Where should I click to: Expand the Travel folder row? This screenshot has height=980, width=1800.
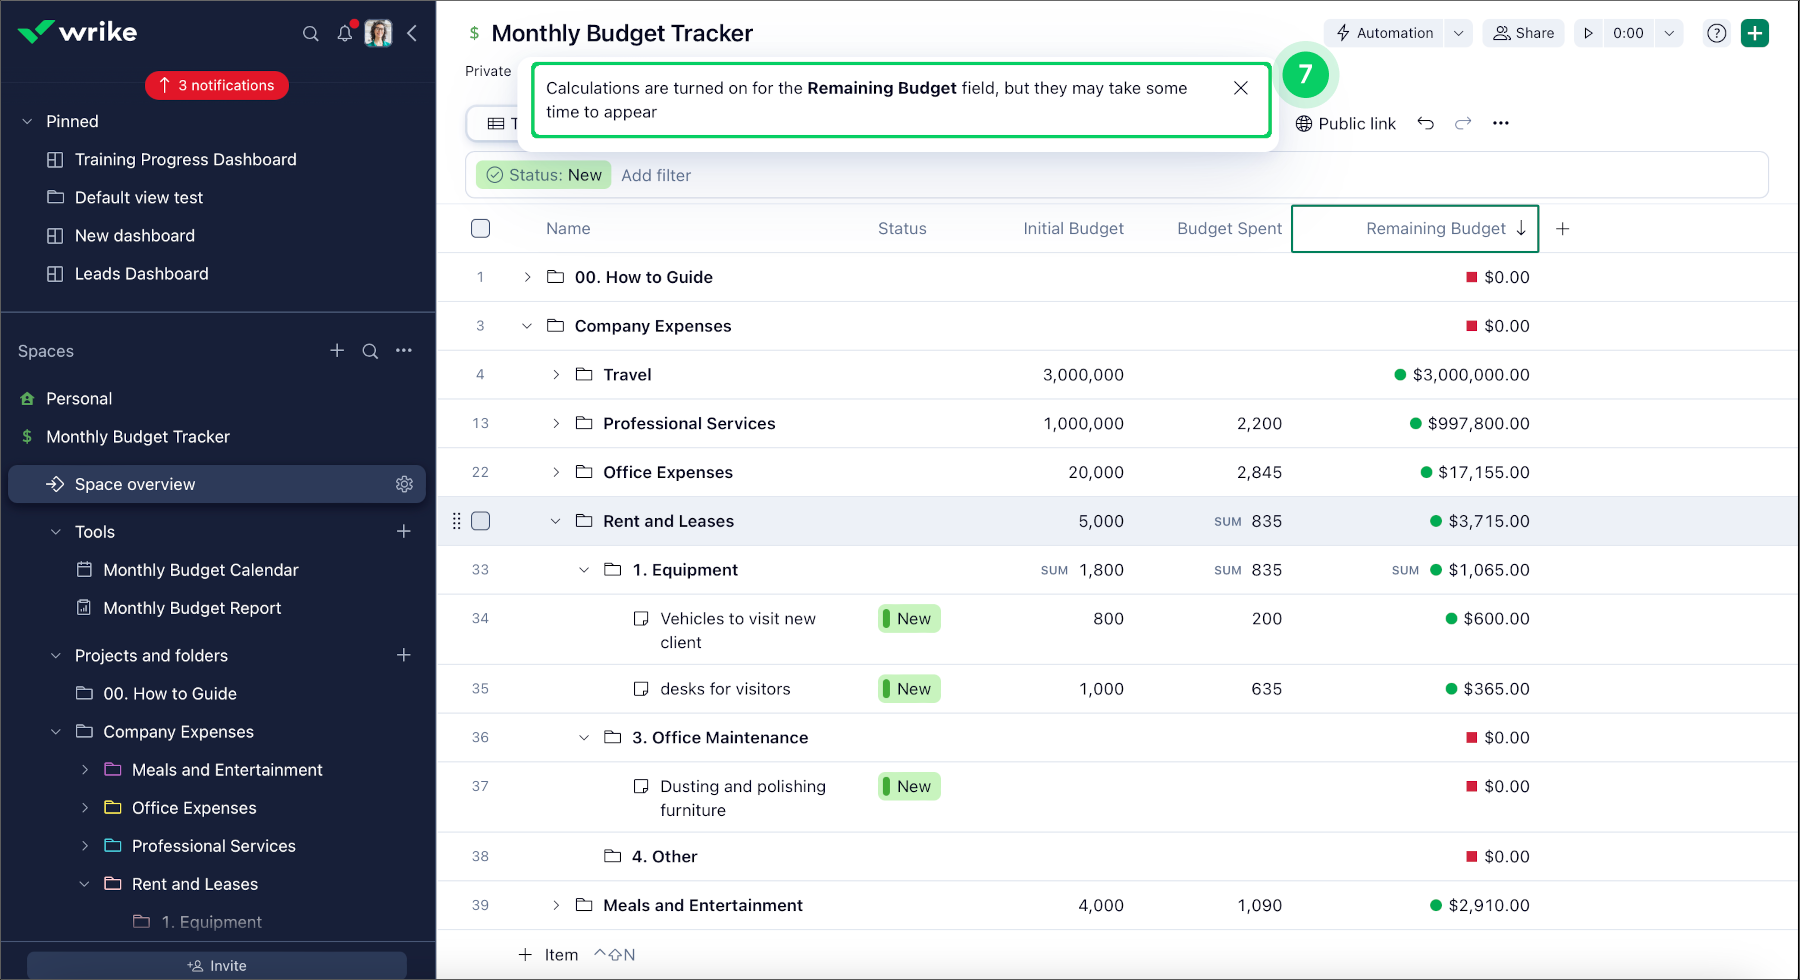(556, 374)
